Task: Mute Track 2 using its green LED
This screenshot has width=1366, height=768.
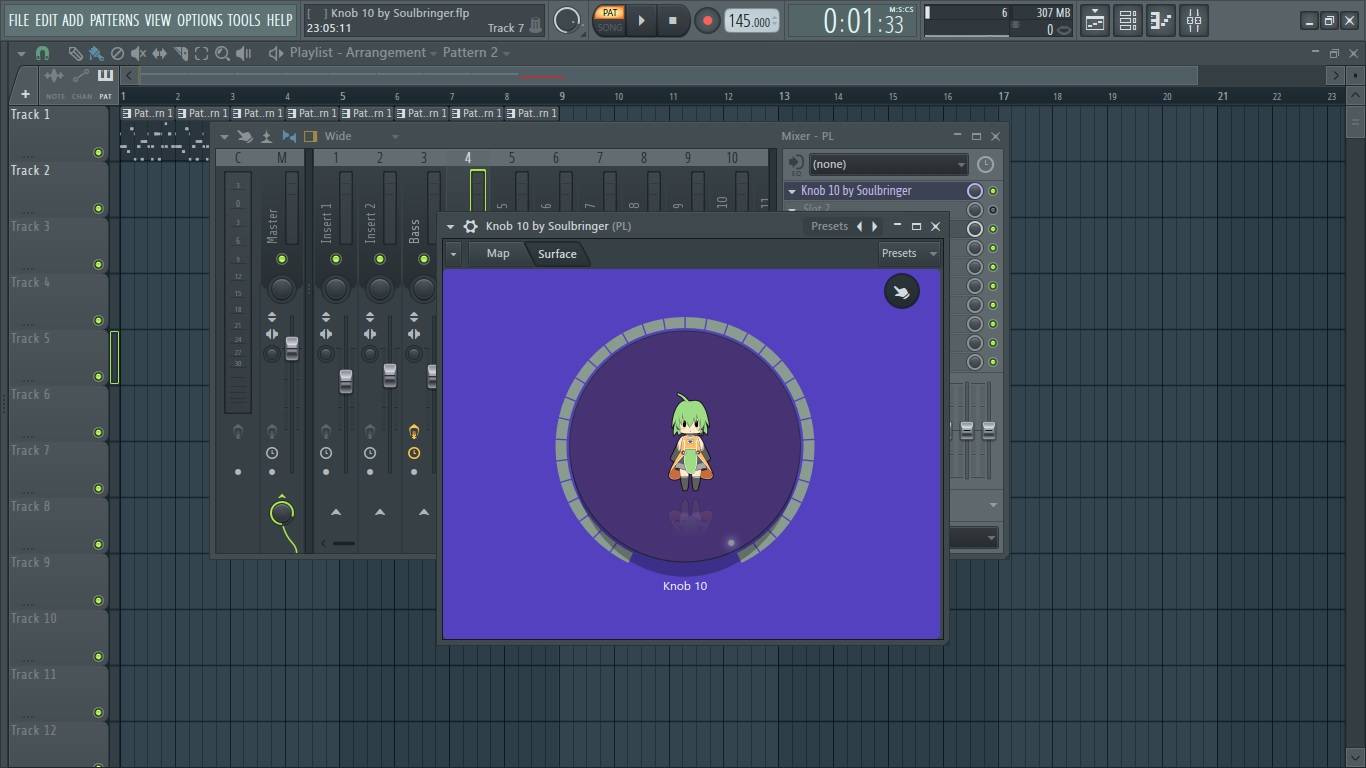Action: click(x=98, y=209)
